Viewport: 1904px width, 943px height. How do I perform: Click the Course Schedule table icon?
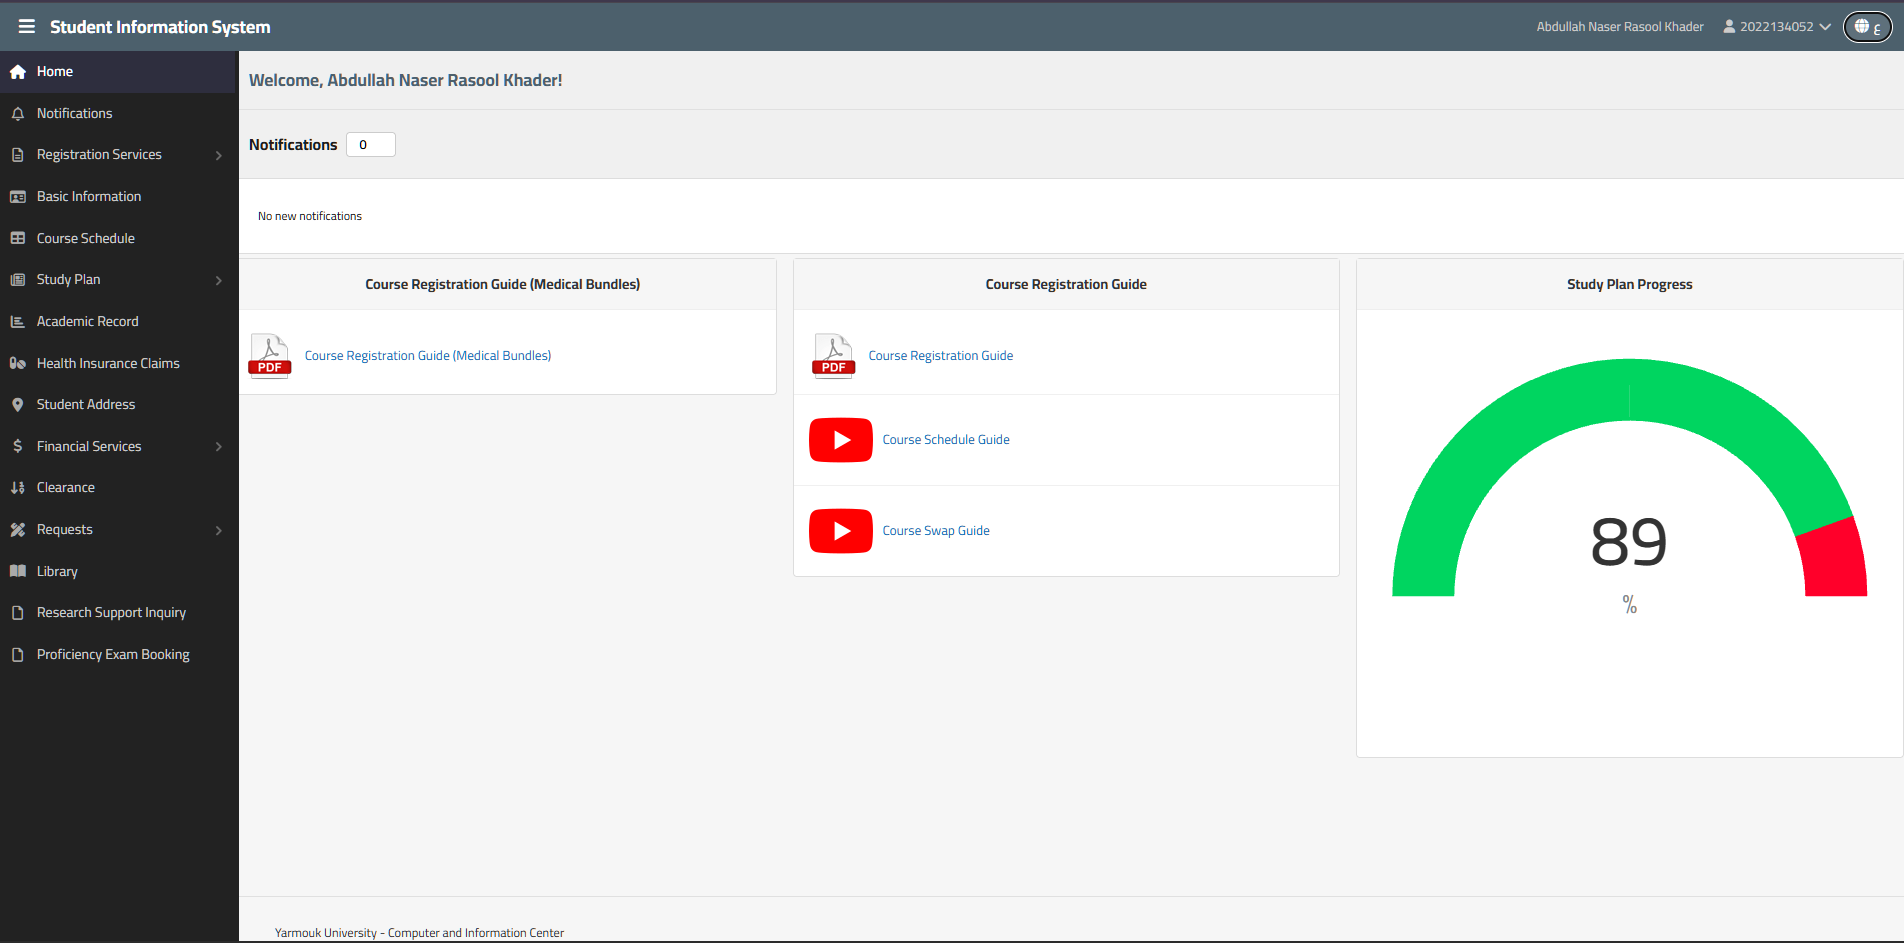pyautogui.click(x=17, y=238)
